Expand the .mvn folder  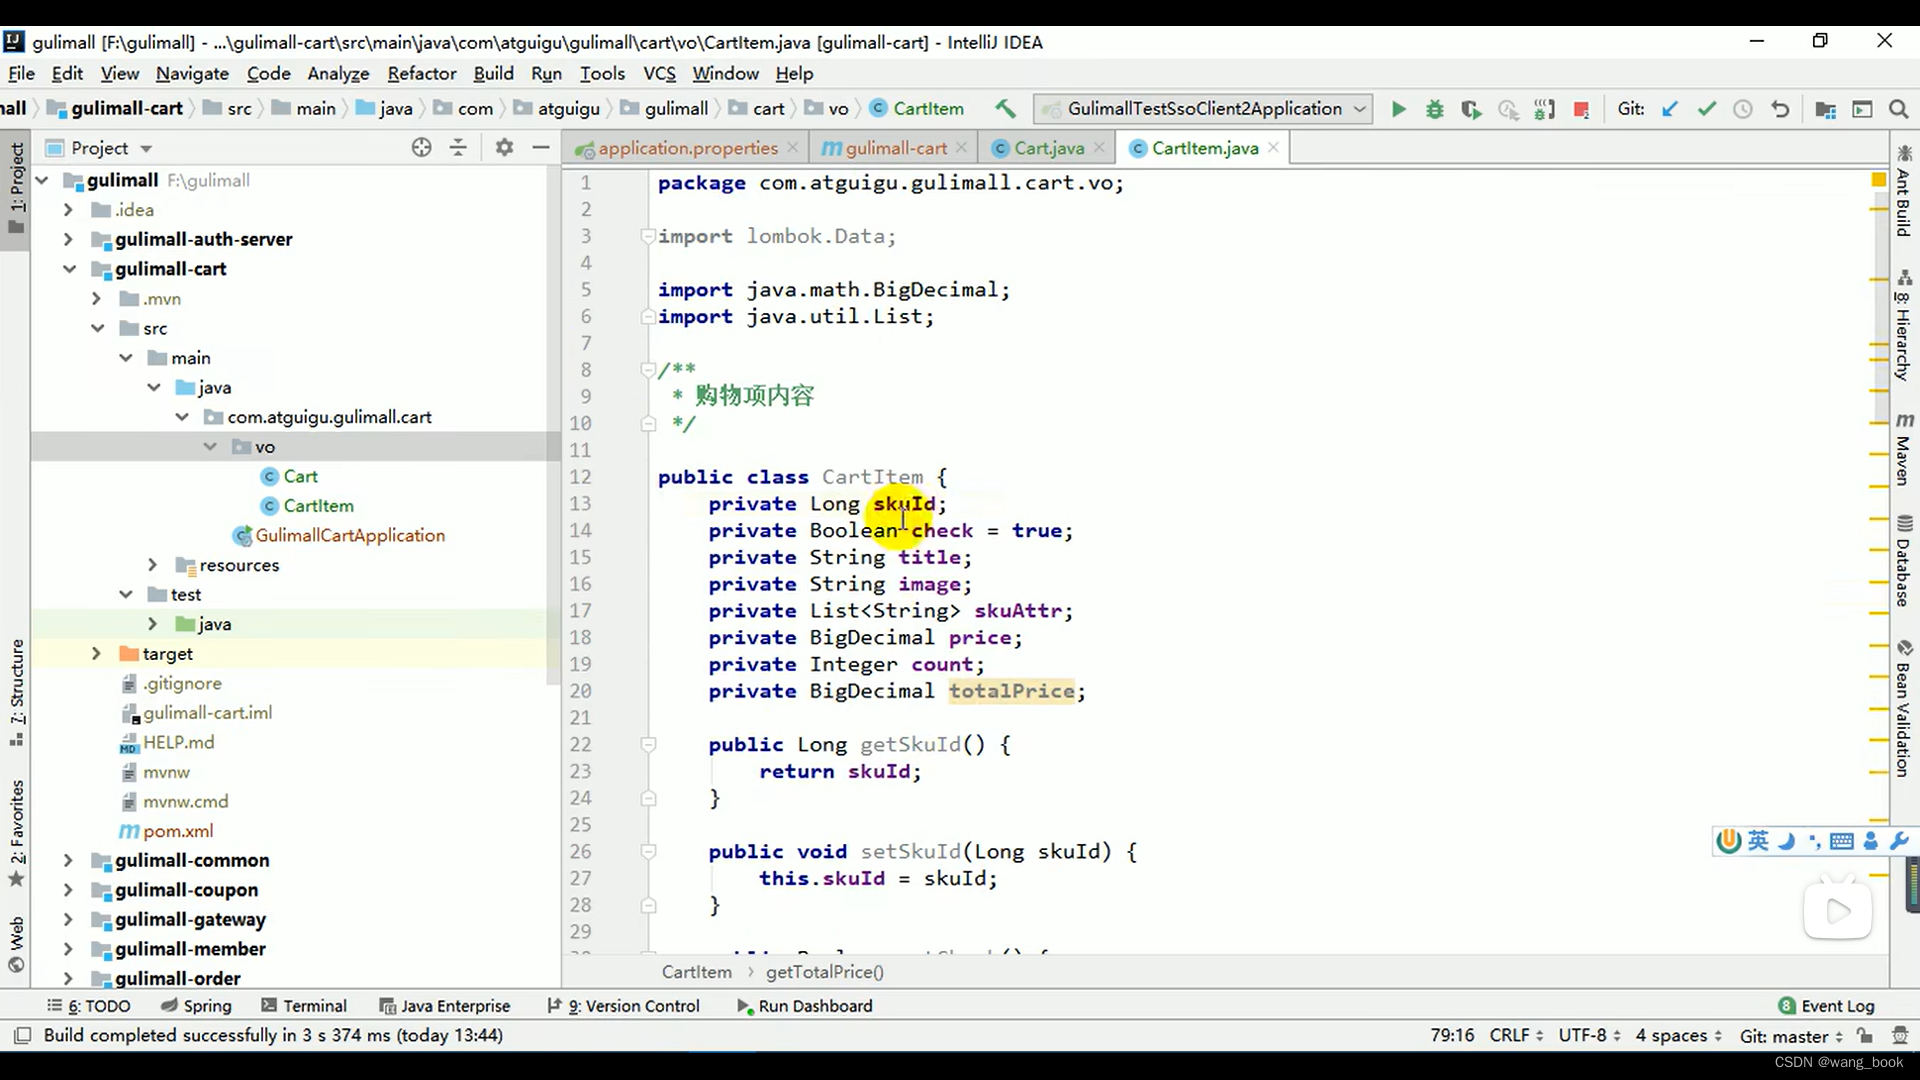coord(96,298)
